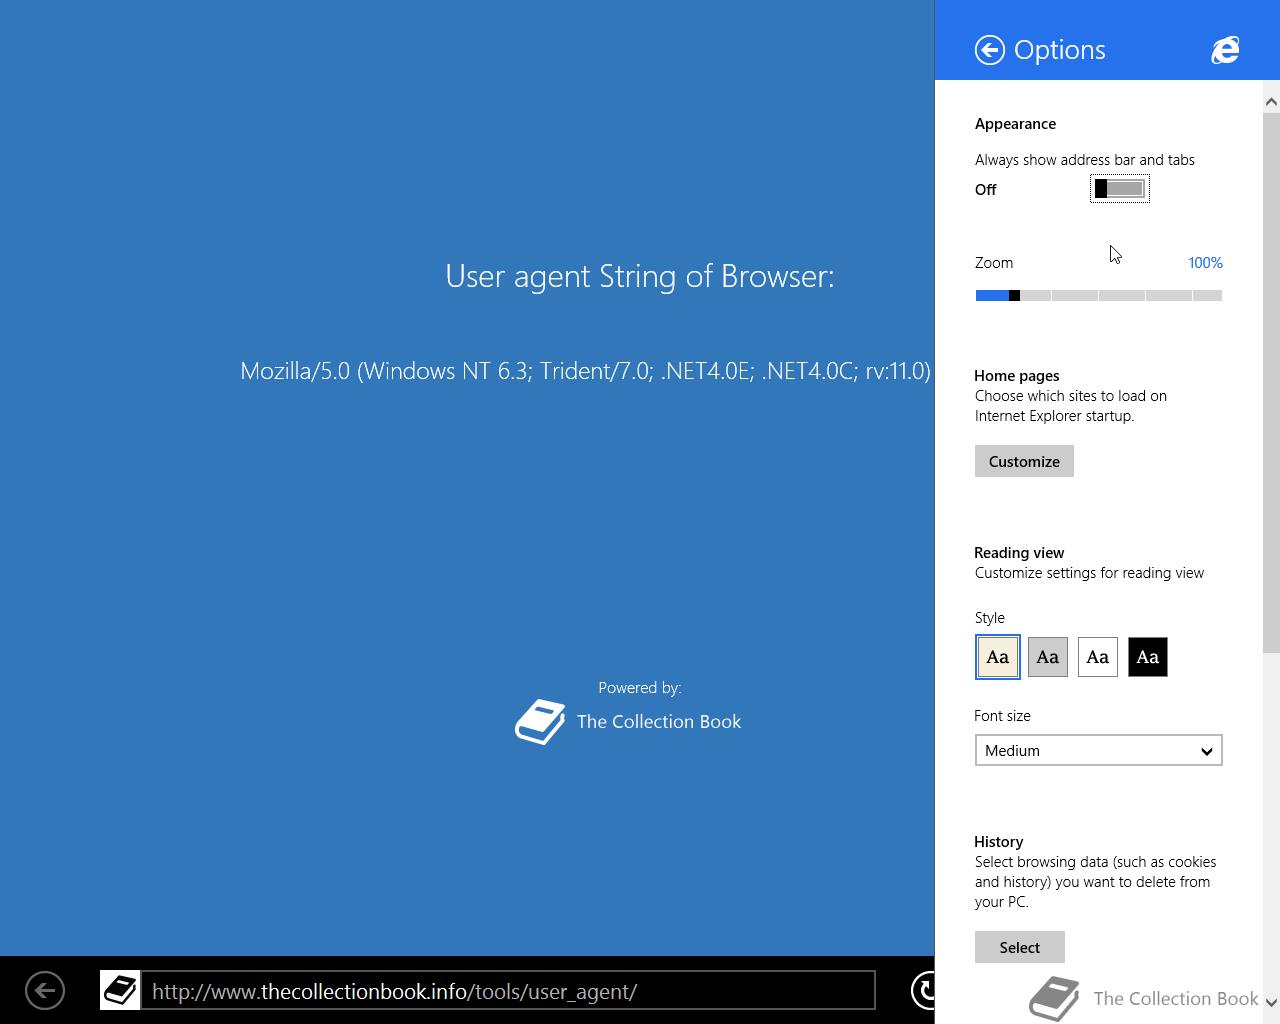Image resolution: width=1280 pixels, height=1024 pixels.
Task: Click the address bar URL field
Action: 508,991
